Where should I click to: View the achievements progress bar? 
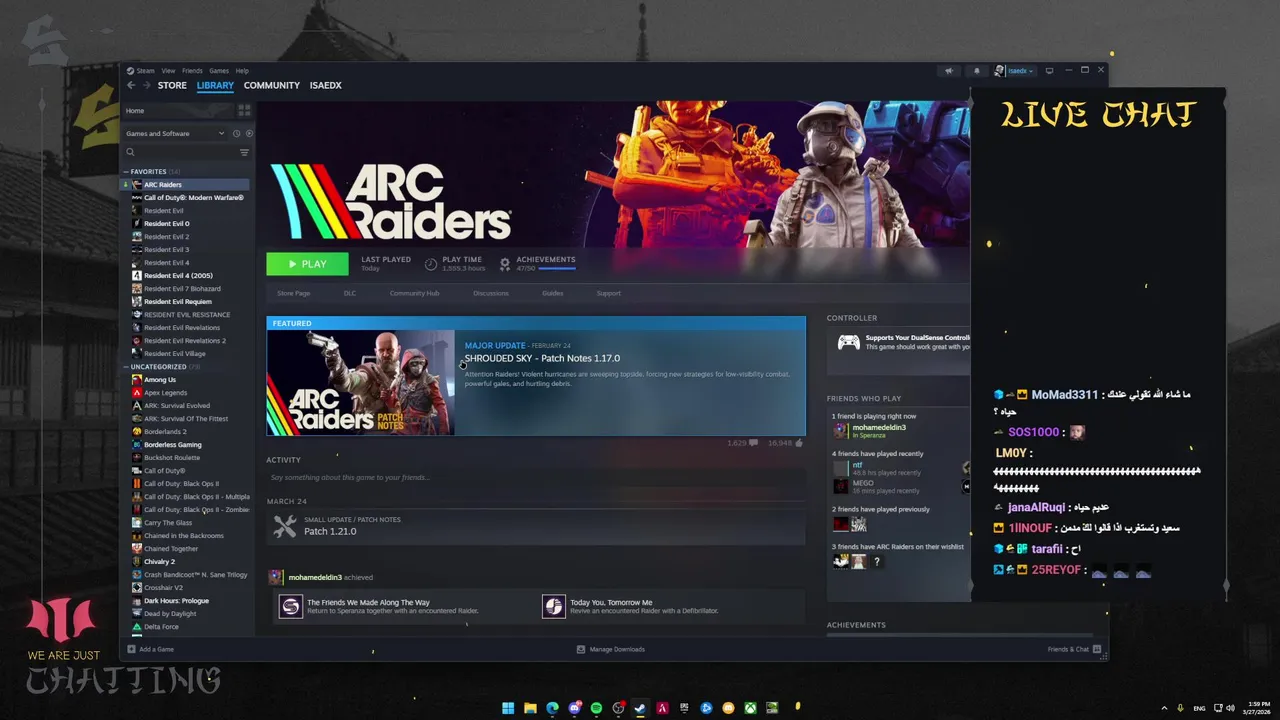[545, 268]
